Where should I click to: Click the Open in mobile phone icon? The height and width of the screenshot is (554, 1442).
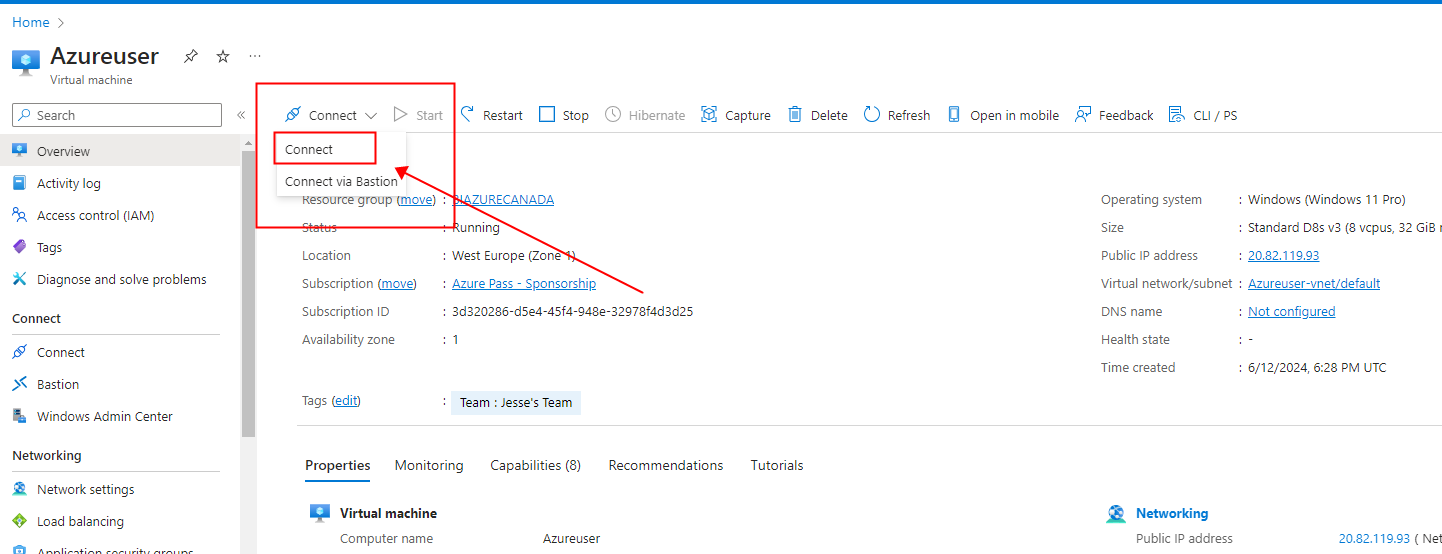954,114
